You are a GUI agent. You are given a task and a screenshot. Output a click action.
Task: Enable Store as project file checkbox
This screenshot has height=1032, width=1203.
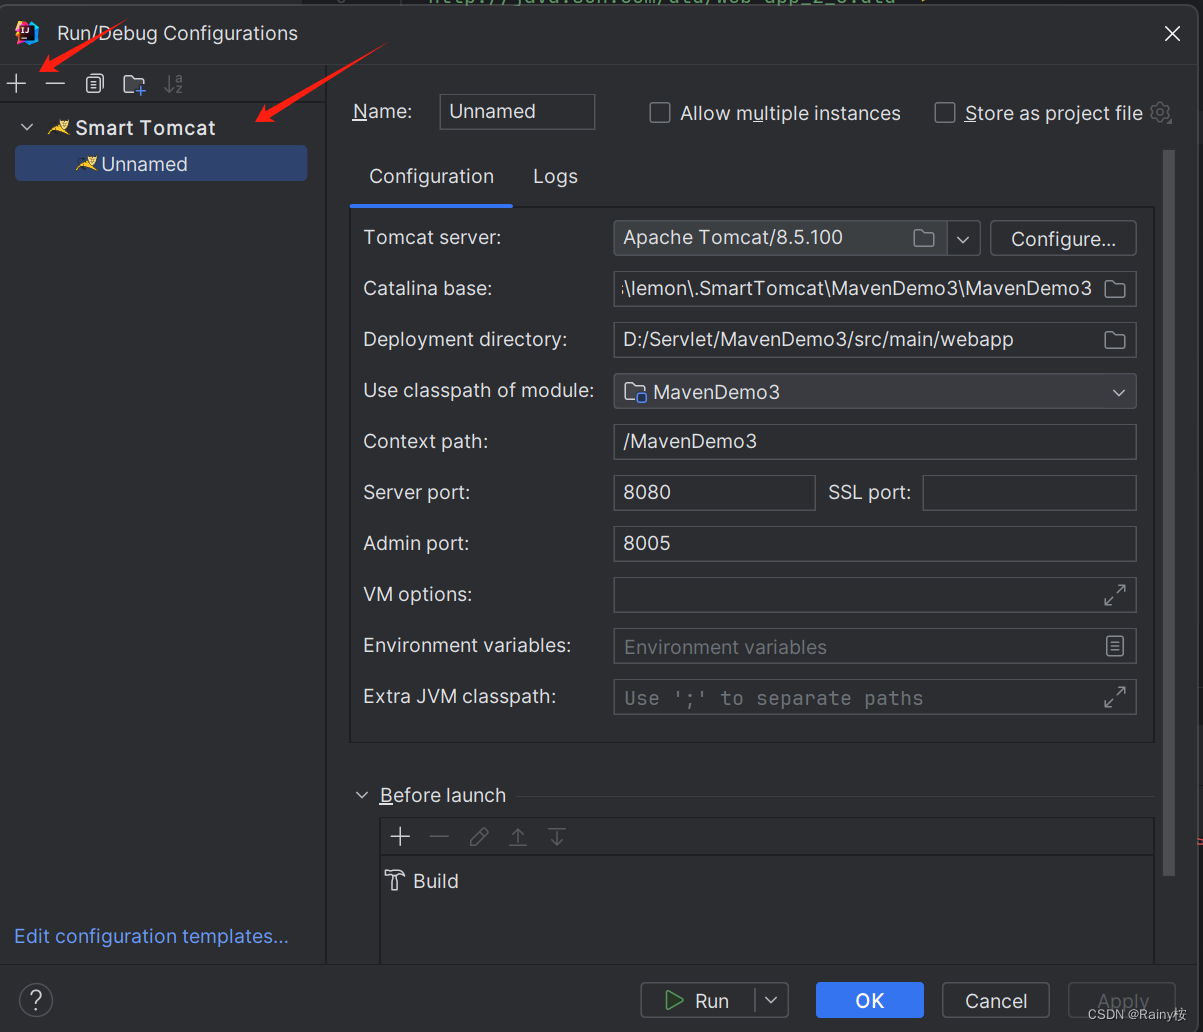coord(945,113)
